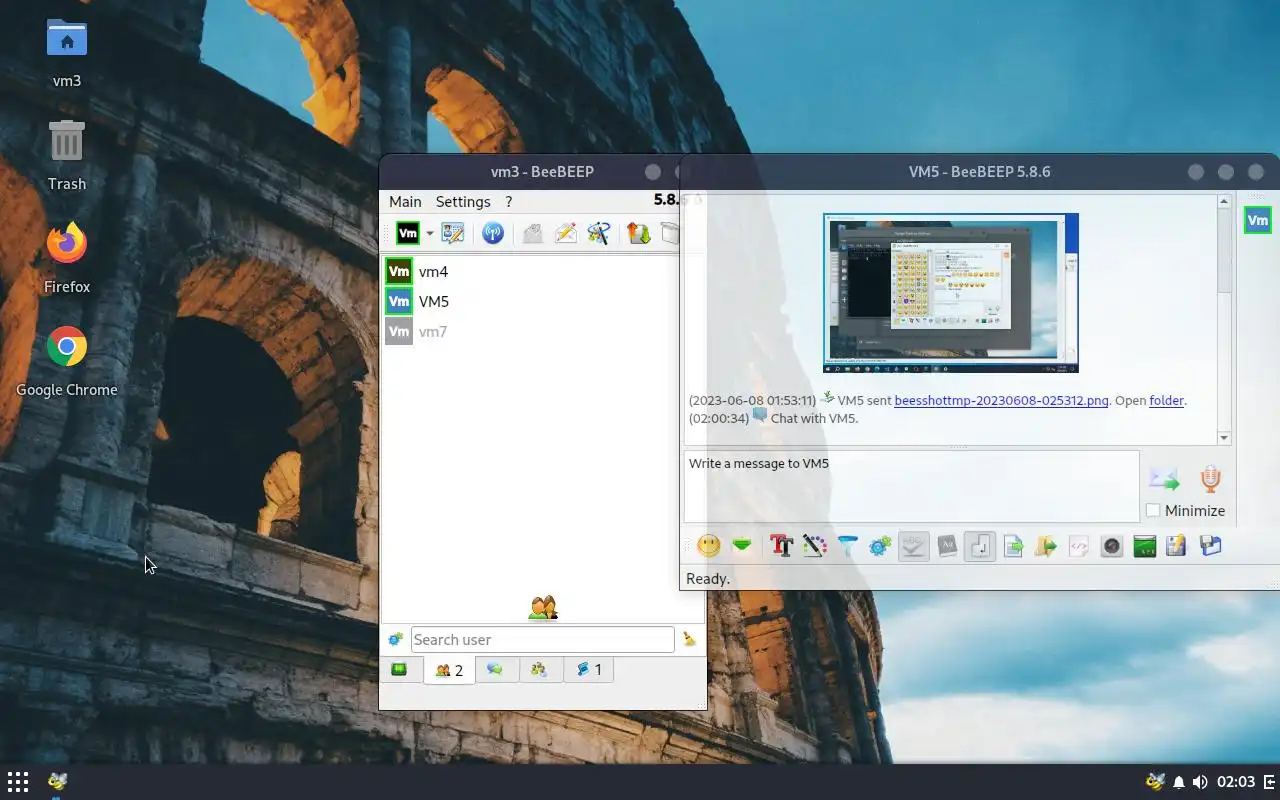Toggle the word completer dictionary icon
This screenshot has height=800, width=1280.
pos(947,546)
